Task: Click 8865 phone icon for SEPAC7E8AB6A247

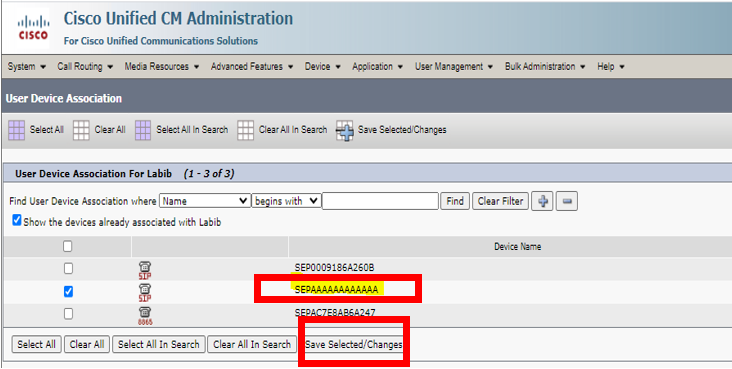Action: coord(145,316)
